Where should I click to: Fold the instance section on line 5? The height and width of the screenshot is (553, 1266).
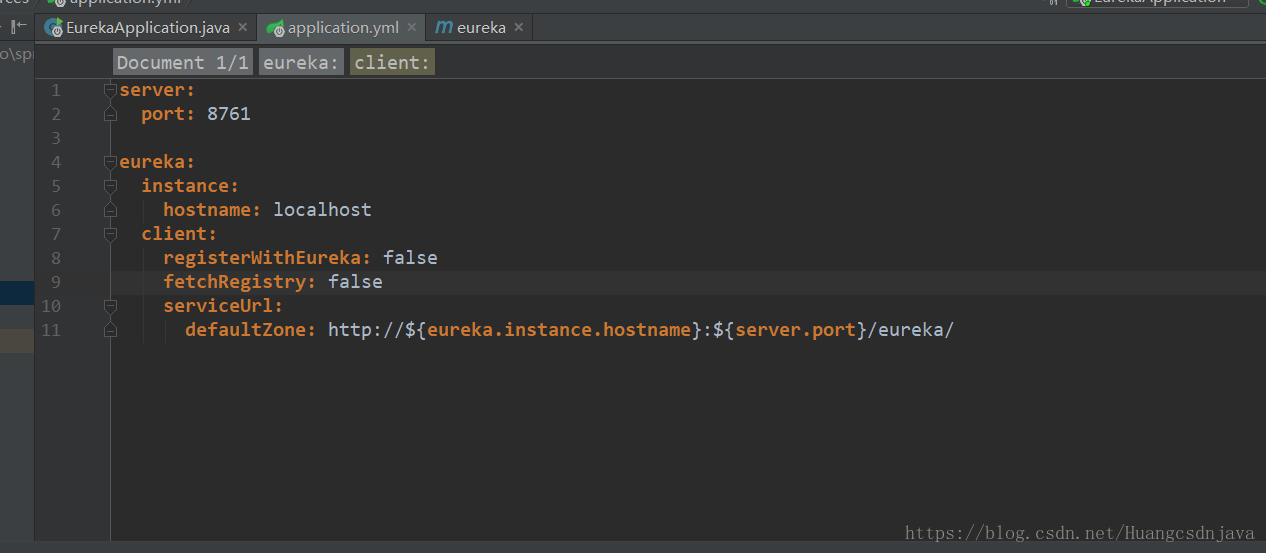pos(110,186)
